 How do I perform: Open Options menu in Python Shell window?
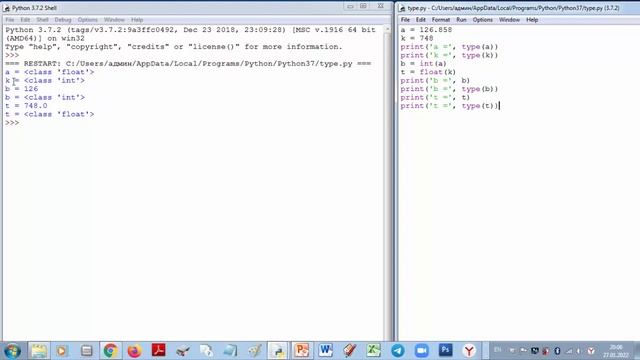coord(88,20)
